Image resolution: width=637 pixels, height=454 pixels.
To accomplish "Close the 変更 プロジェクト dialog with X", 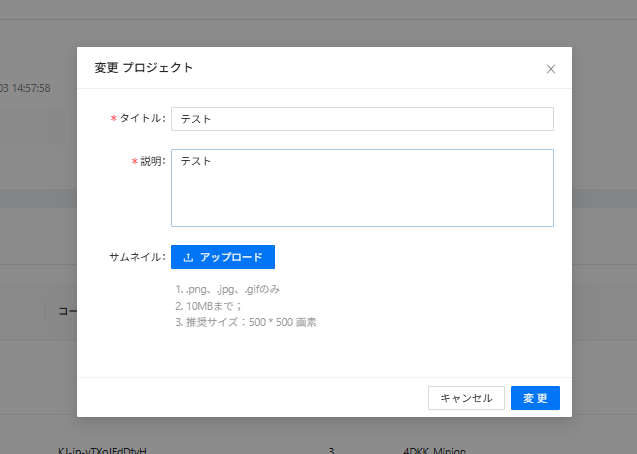I will [x=550, y=69].
